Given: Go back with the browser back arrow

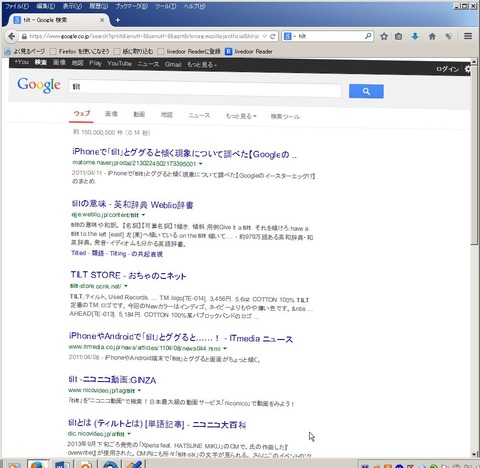Looking at the screenshot, I should pyautogui.click(x=11, y=36).
